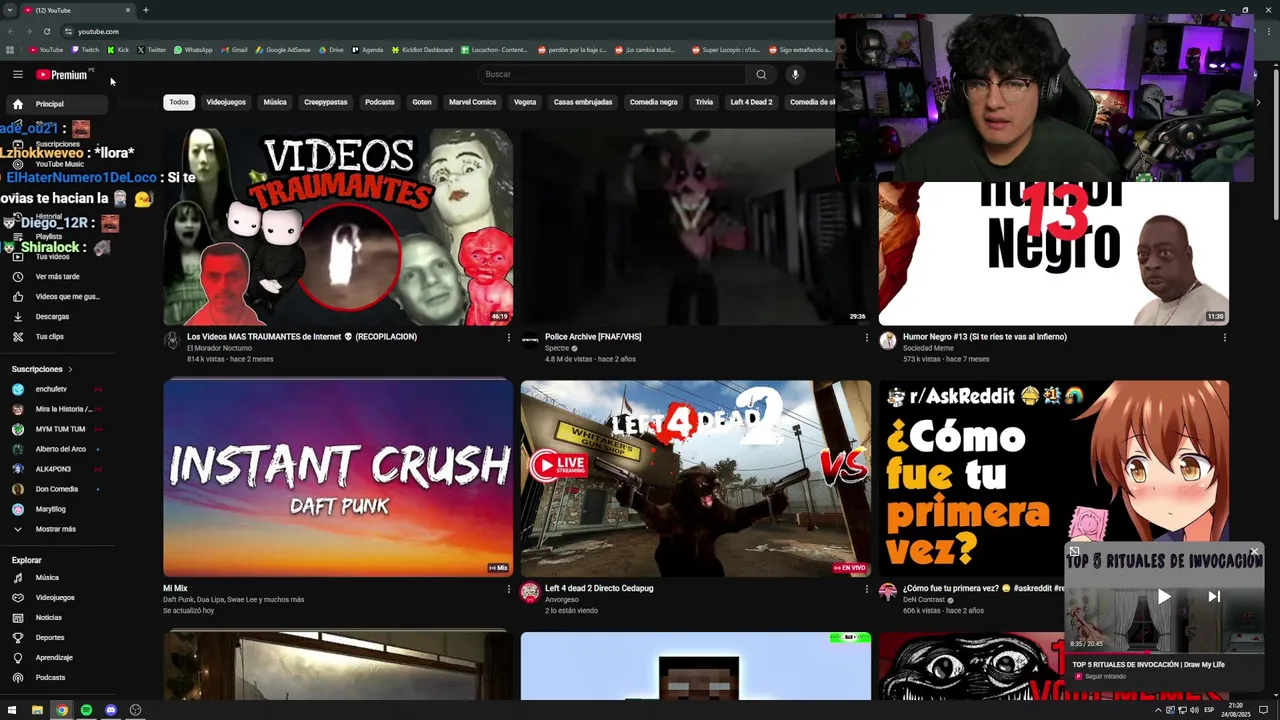Open Spotify from the Windows taskbar

[86, 710]
